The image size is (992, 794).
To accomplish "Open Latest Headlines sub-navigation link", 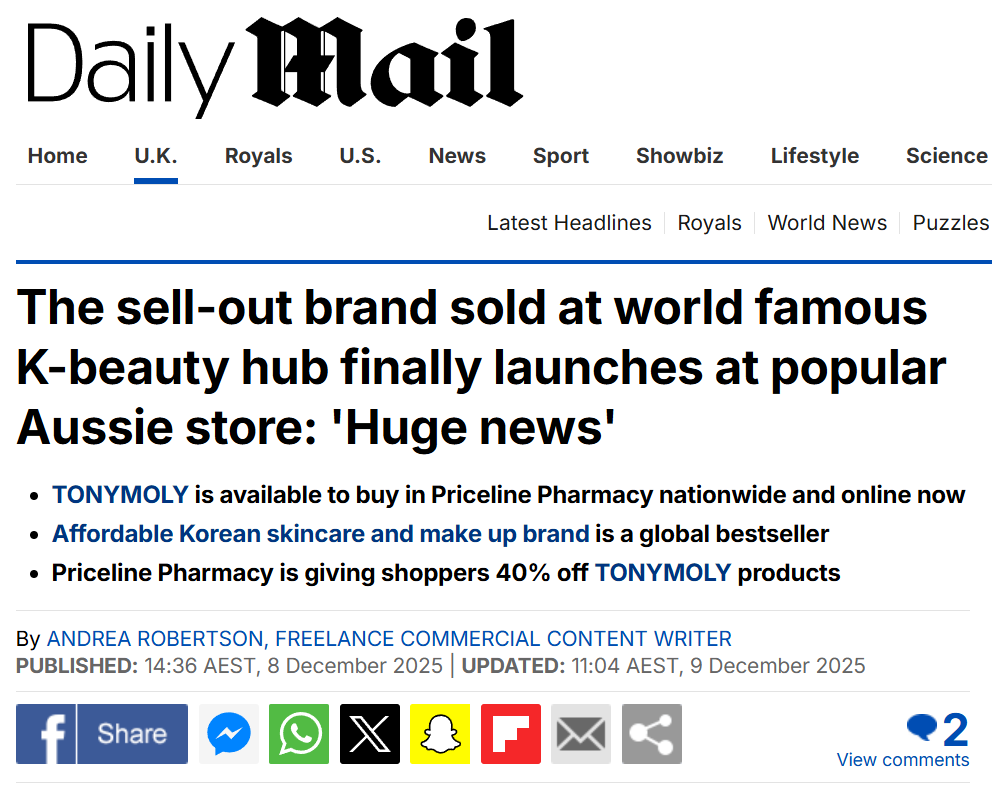I will [x=569, y=223].
